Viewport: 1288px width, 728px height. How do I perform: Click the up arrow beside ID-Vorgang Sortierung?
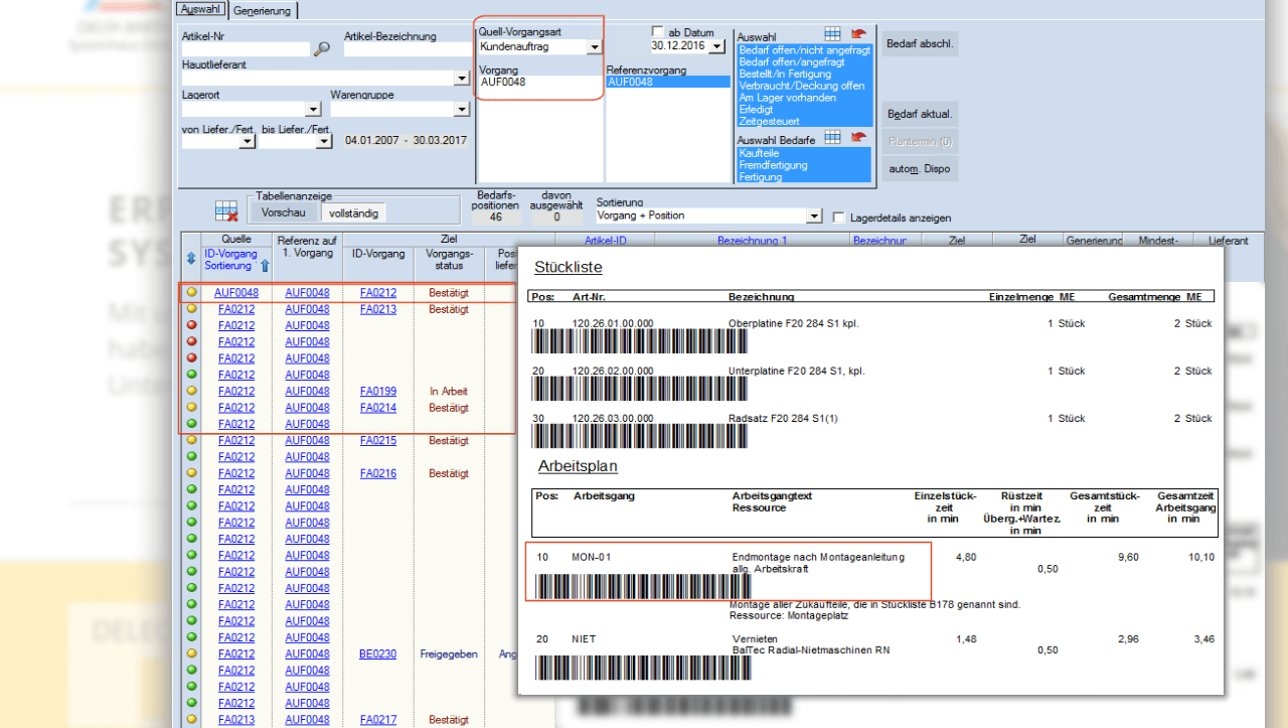[265, 266]
